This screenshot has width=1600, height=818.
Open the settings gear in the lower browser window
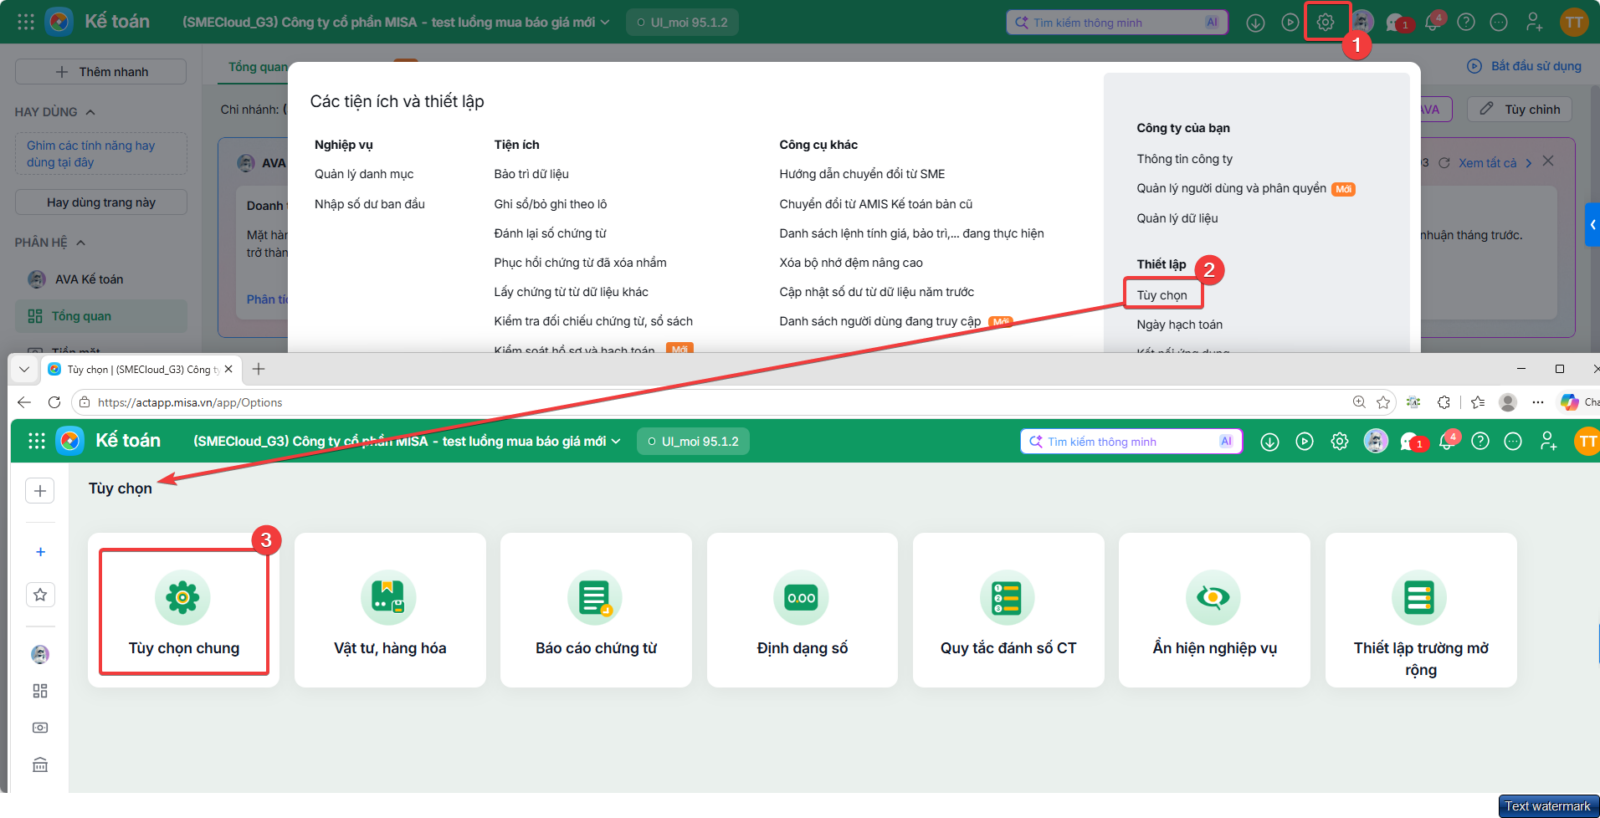[1340, 441]
